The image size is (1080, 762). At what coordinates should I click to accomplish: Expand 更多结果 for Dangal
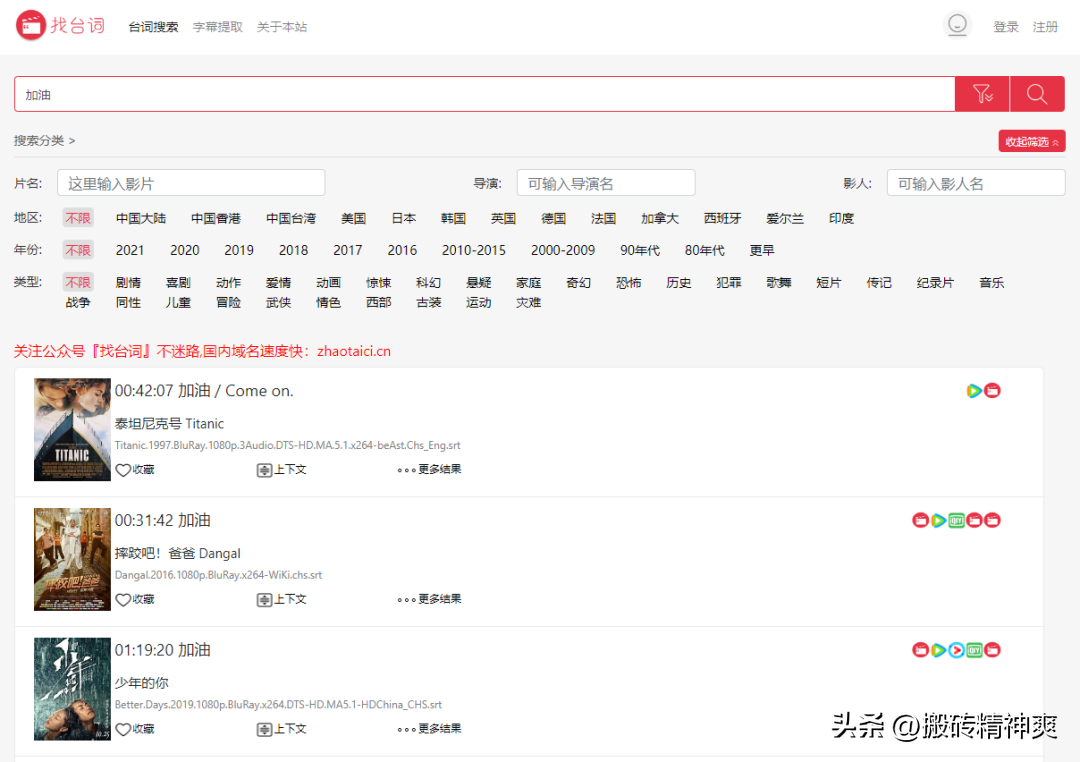[429, 599]
